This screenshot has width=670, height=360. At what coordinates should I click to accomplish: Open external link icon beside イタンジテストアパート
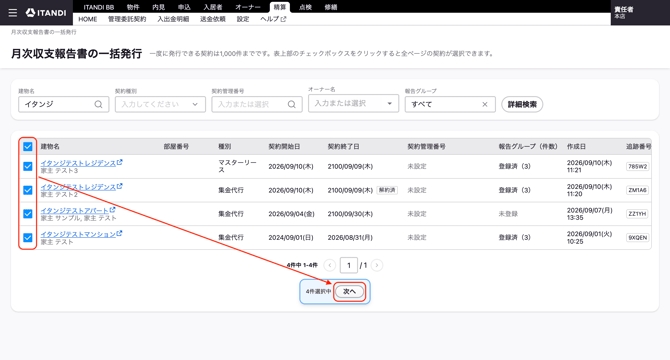112,210
